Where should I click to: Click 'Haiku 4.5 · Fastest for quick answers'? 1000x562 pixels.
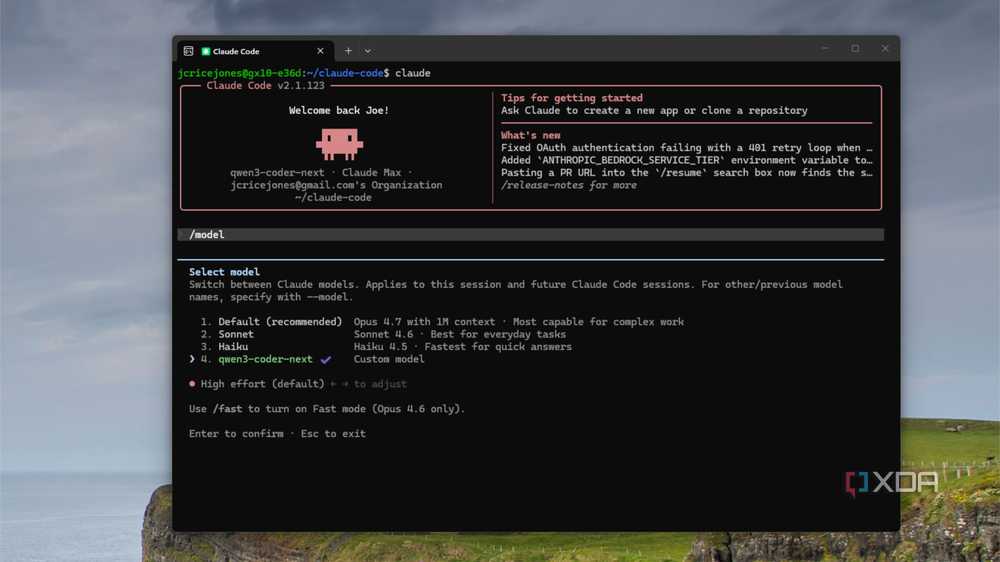coord(463,346)
